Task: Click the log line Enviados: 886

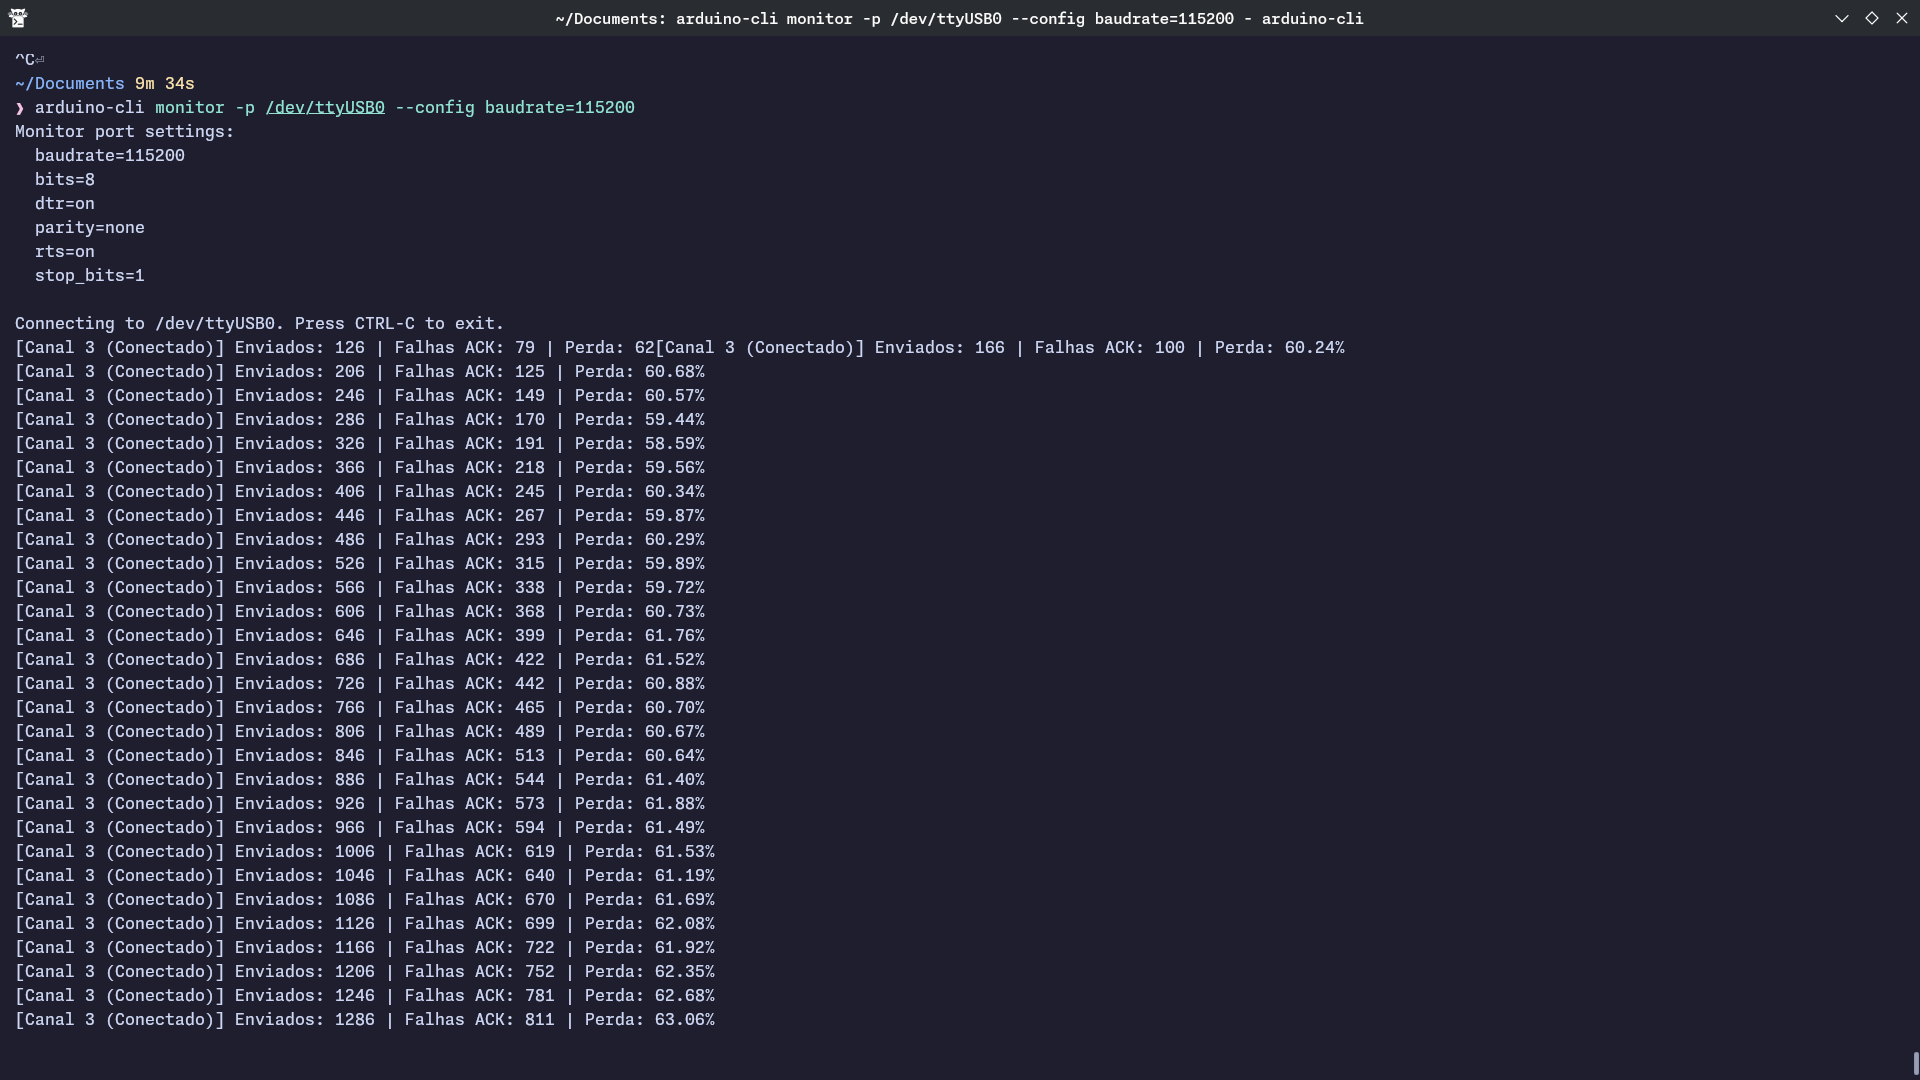Action: (x=360, y=779)
